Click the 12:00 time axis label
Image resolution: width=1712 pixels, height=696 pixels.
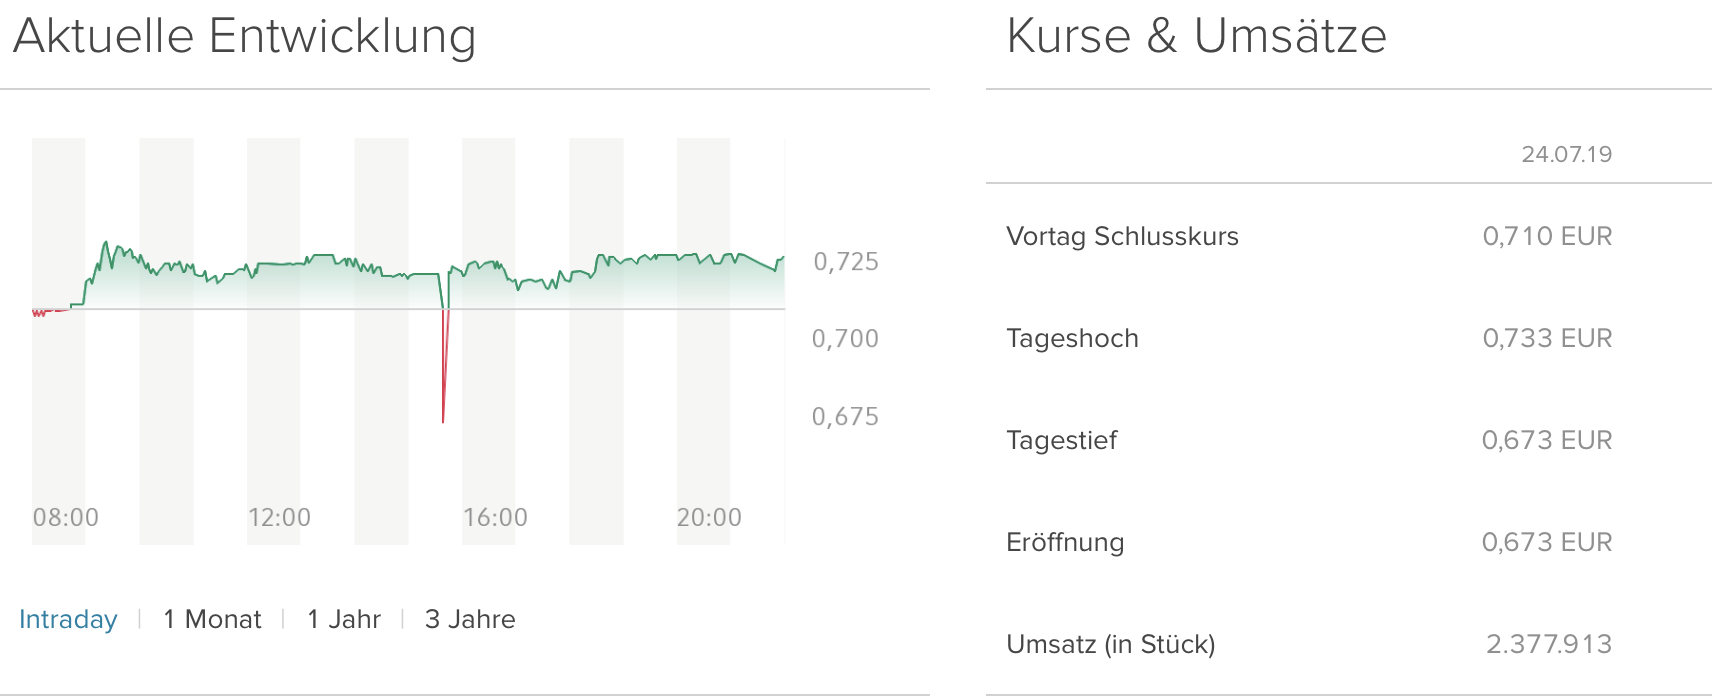[280, 517]
